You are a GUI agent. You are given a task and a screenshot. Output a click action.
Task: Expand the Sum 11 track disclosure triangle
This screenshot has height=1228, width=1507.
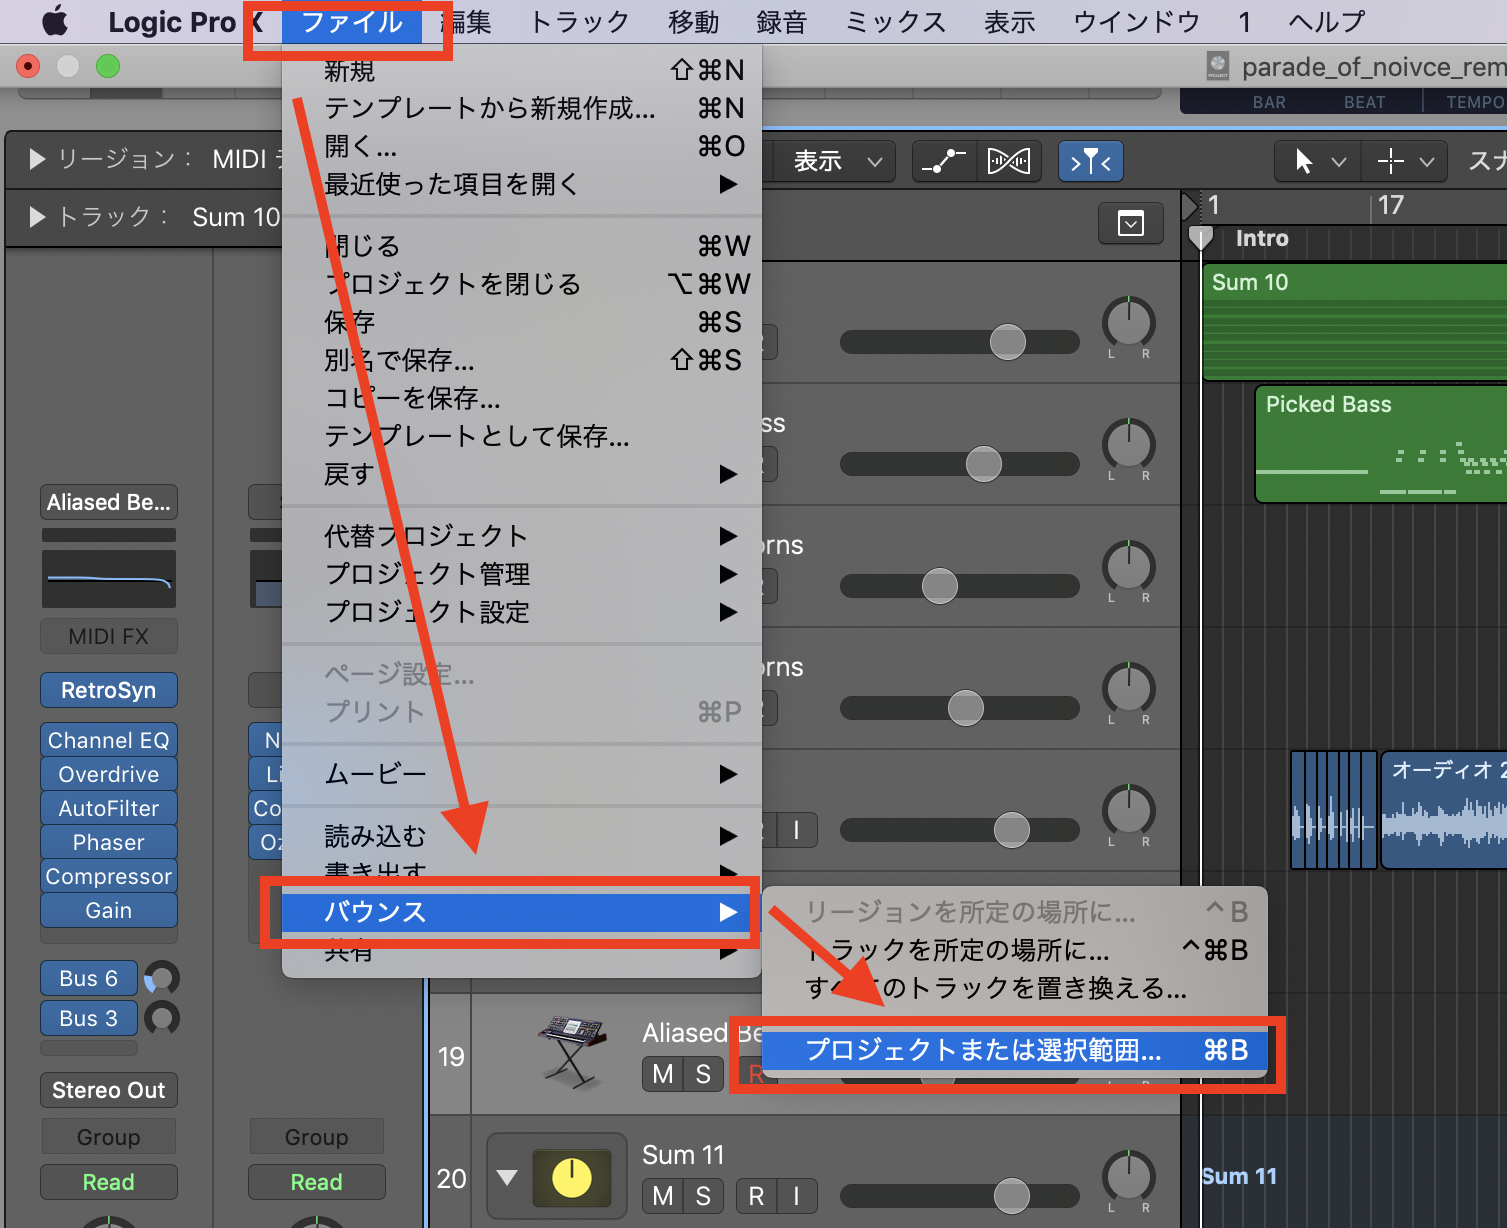coord(507,1176)
